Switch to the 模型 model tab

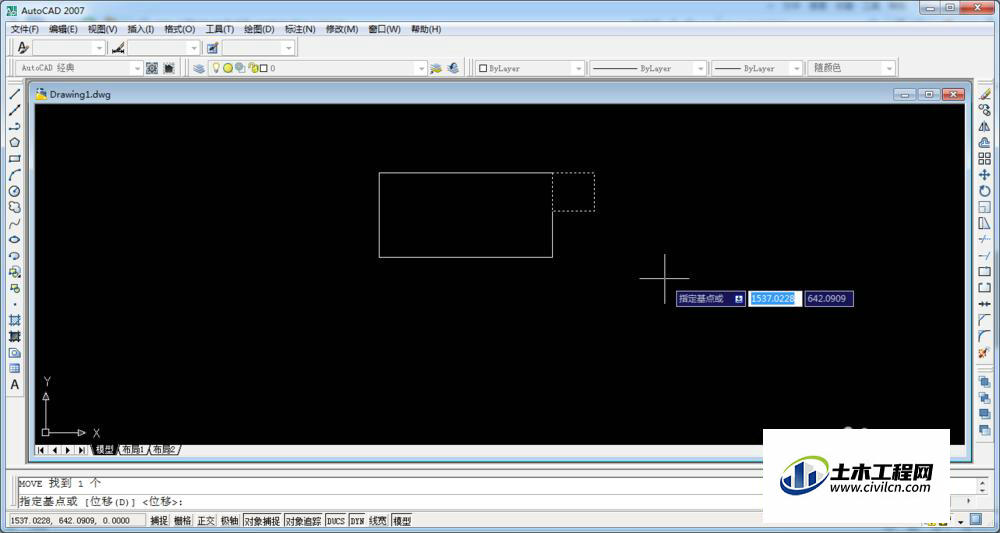click(105, 449)
